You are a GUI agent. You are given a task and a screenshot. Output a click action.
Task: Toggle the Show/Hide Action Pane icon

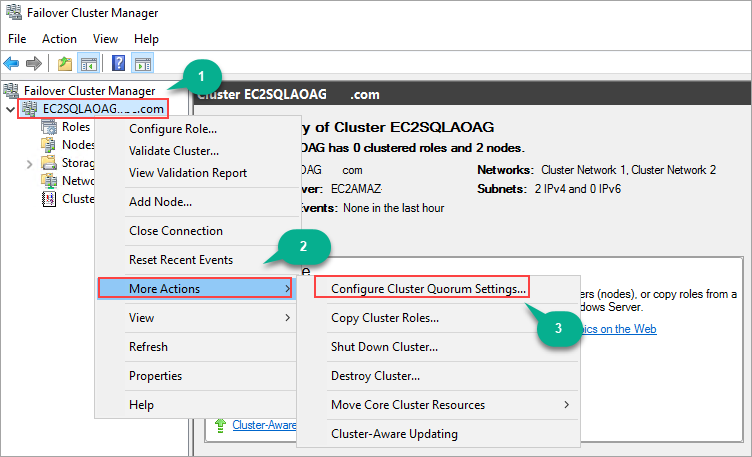tap(143, 63)
